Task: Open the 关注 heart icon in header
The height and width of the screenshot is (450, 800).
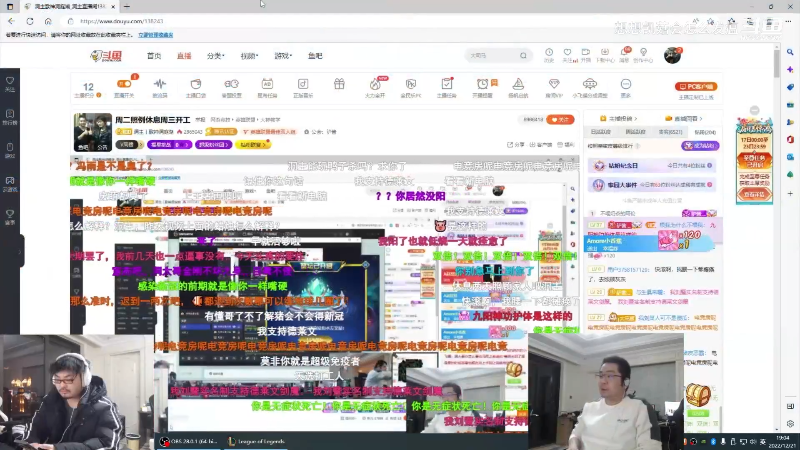Action: click(x=567, y=55)
